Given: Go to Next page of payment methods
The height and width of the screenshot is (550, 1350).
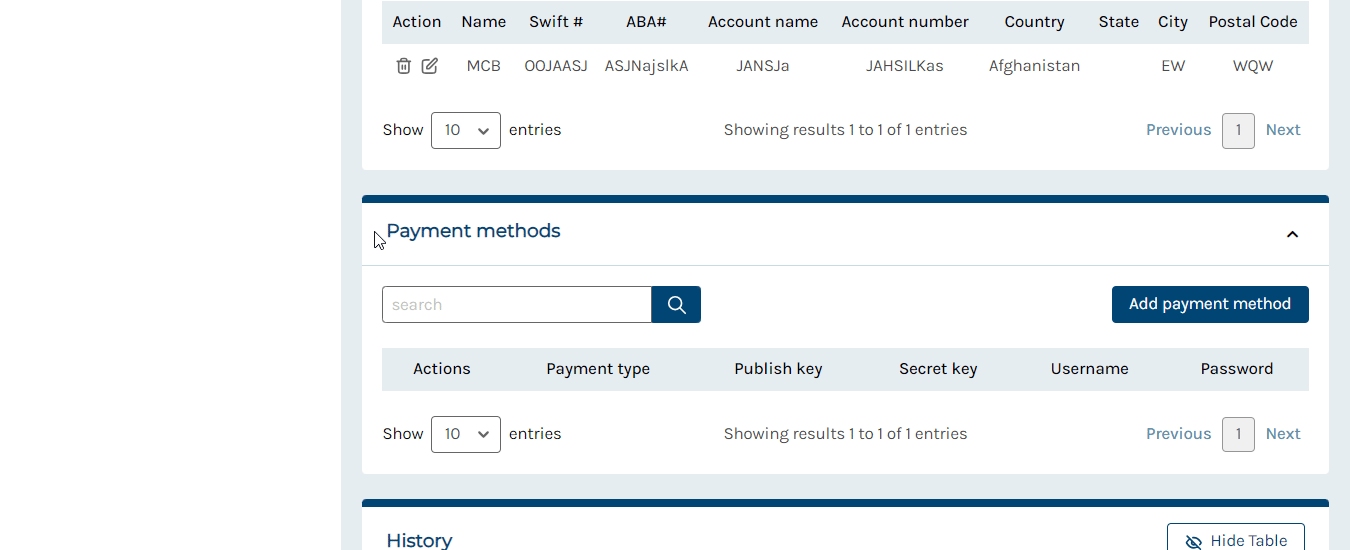Looking at the screenshot, I should coord(1283,434).
